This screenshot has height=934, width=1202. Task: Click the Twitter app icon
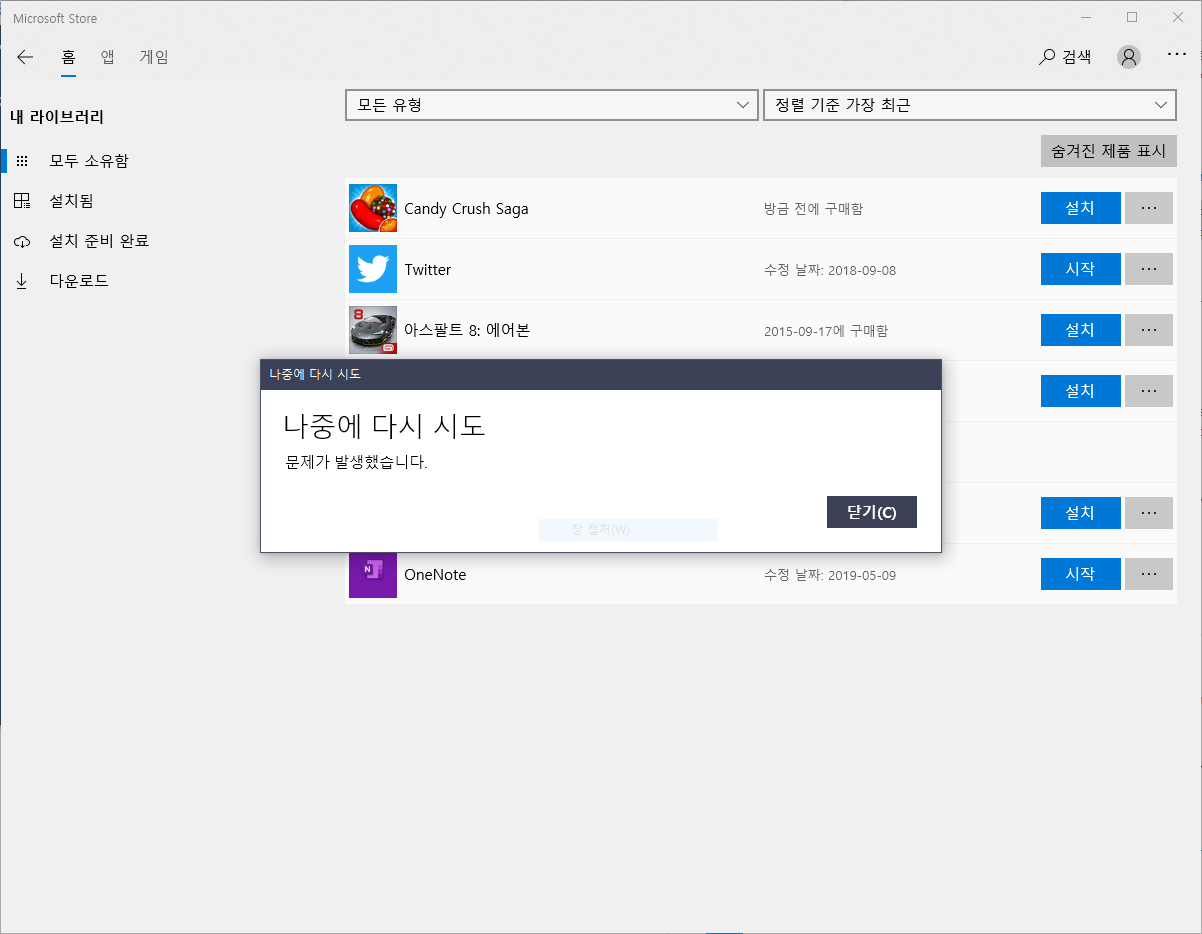373,269
